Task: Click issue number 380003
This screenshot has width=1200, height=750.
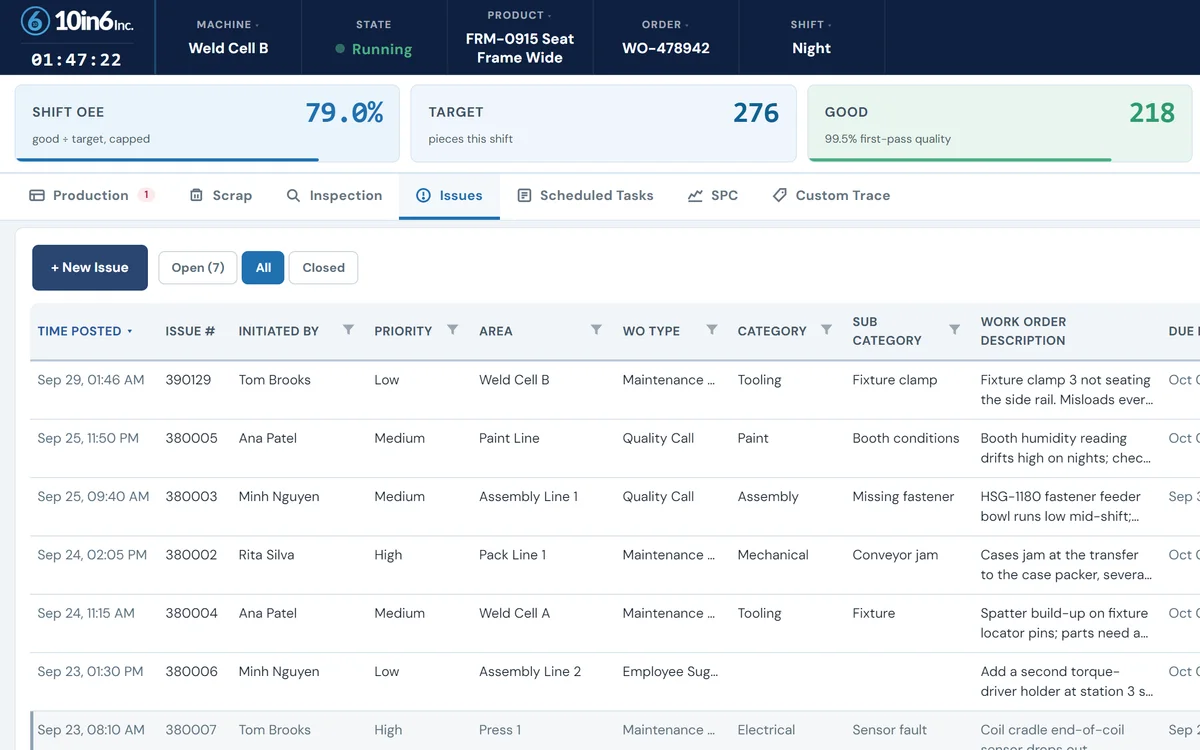Action: tap(191, 496)
